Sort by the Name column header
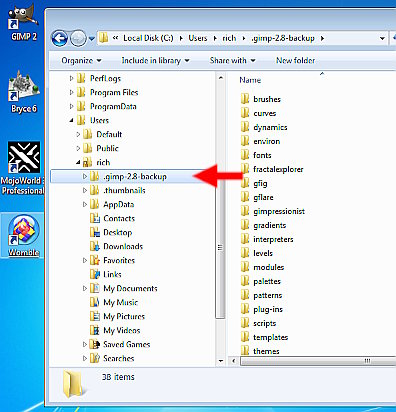The width and height of the screenshot is (396, 412). click(x=250, y=80)
